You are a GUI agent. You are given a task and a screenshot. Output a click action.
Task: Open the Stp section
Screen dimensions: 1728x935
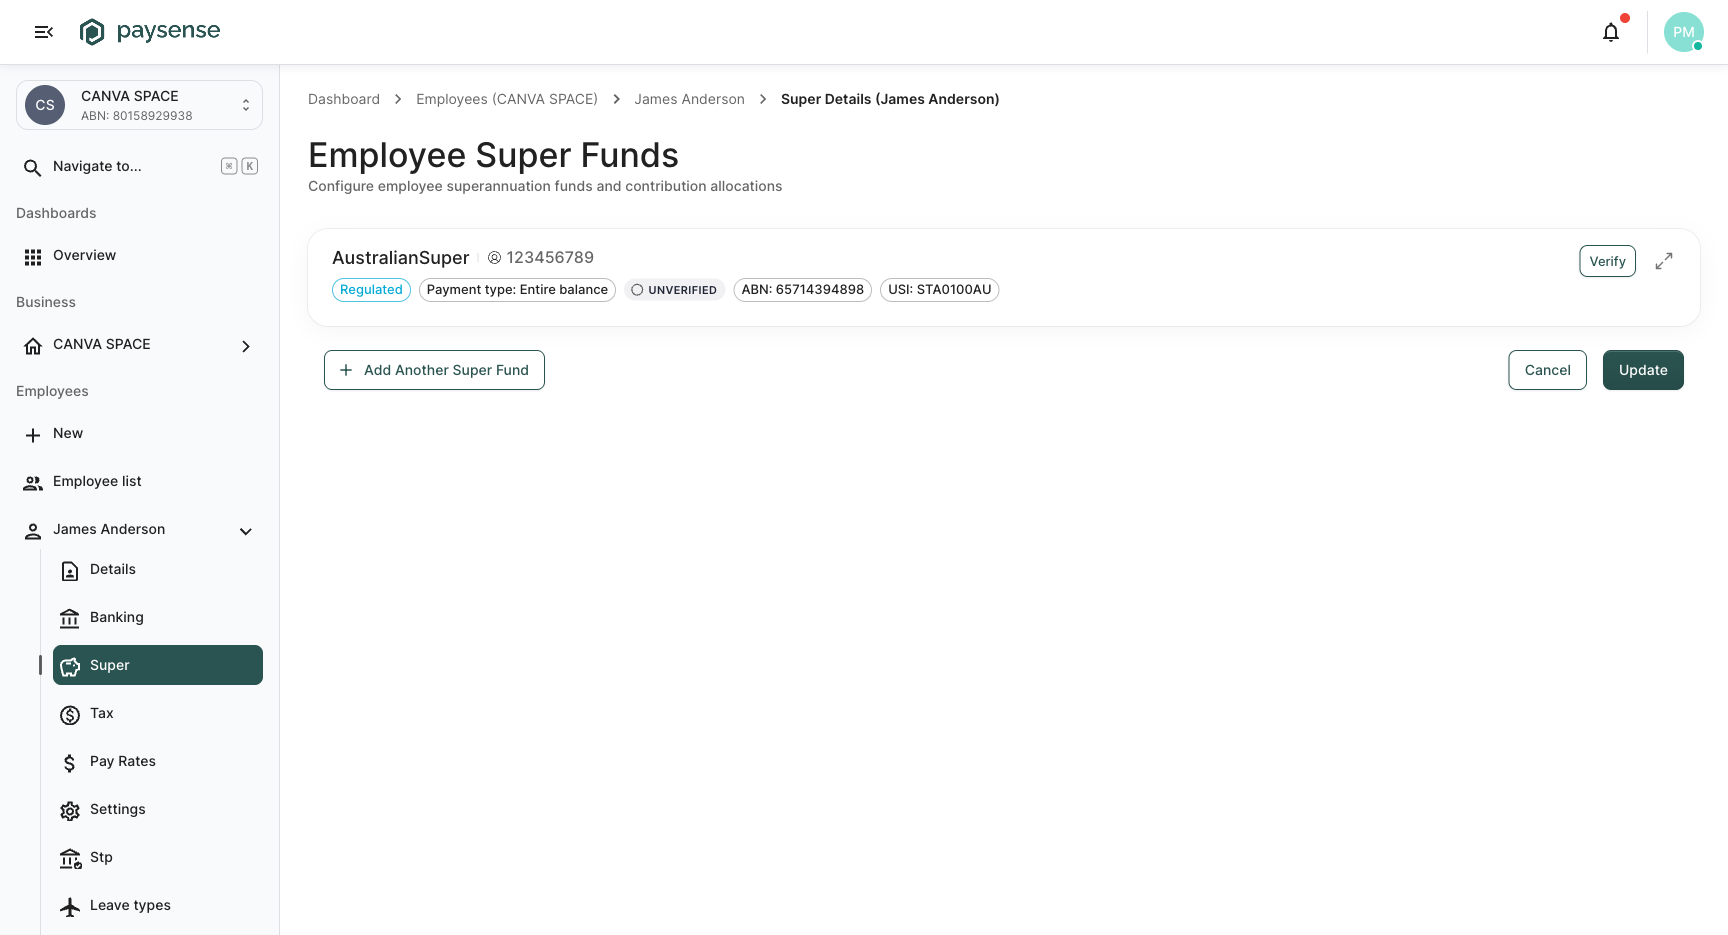pyautogui.click(x=158, y=858)
